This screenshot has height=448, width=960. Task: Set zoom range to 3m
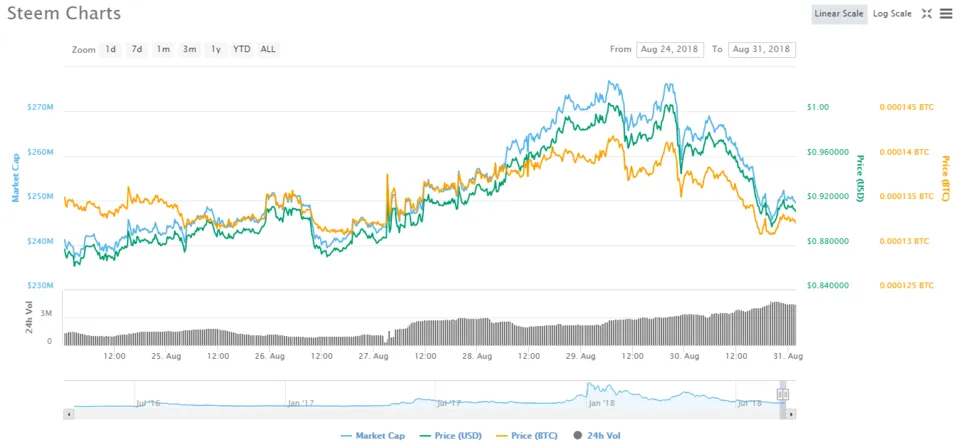189,50
